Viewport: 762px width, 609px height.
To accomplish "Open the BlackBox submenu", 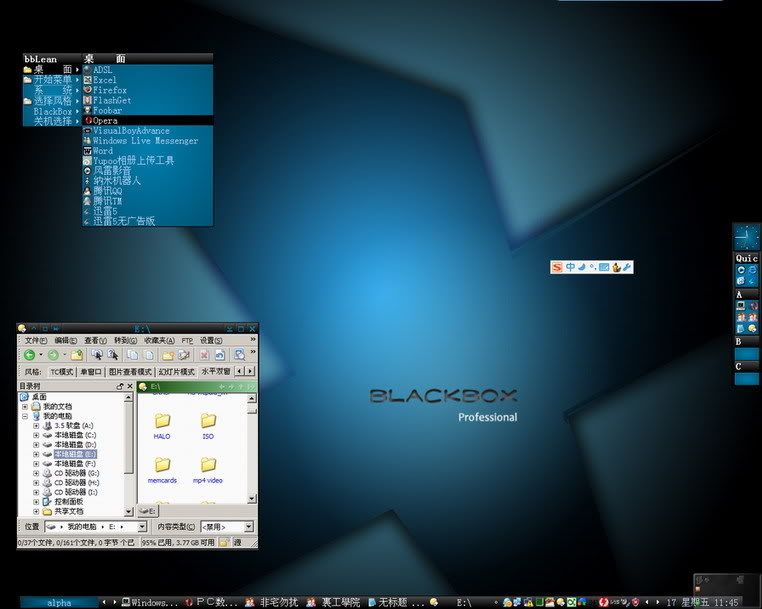I will [x=52, y=111].
